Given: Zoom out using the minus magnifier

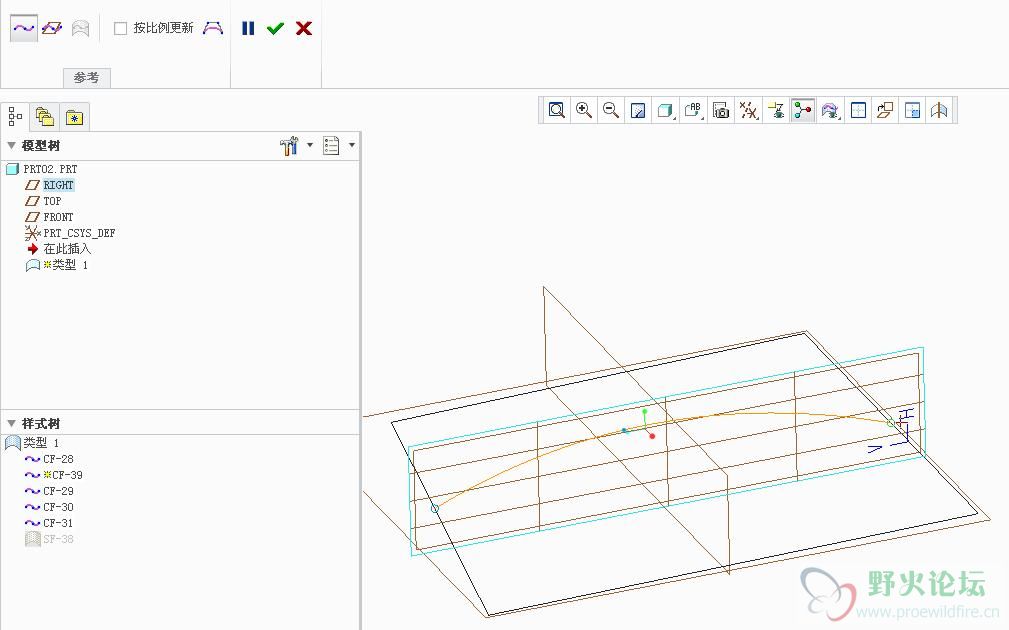Looking at the screenshot, I should point(611,111).
